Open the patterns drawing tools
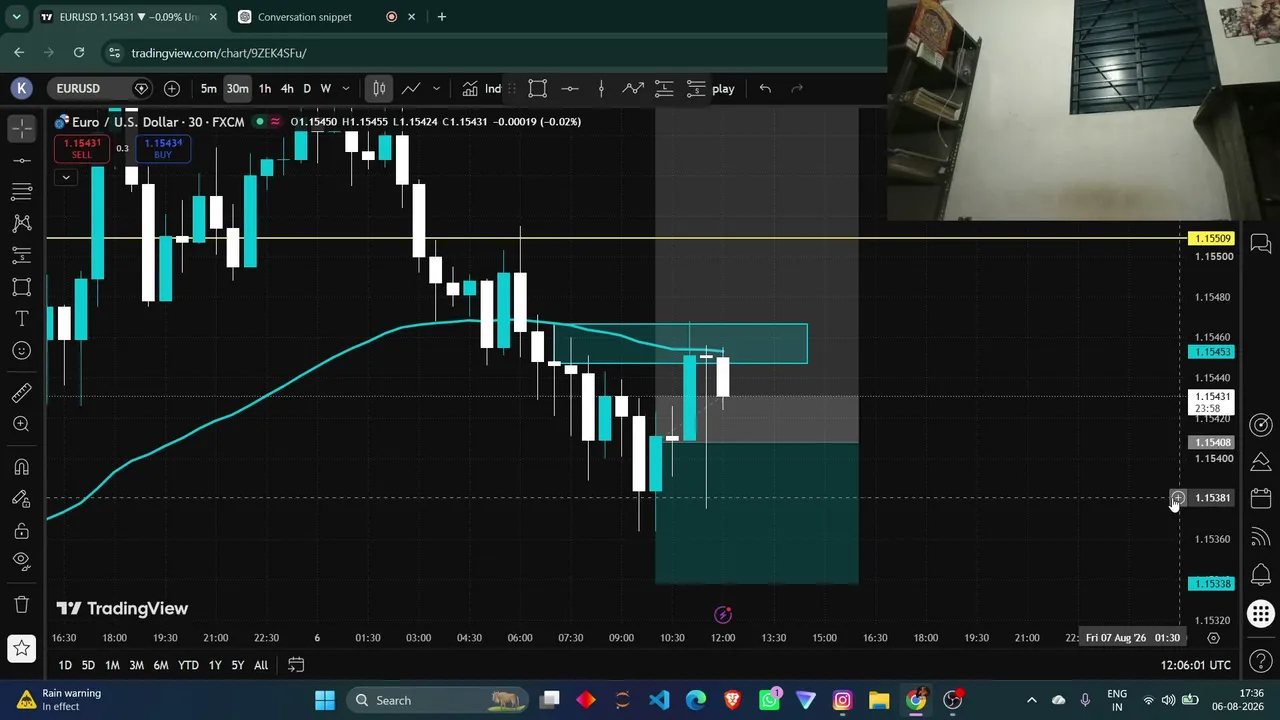Image resolution: width=1280 pixels, height=720 pixels. coord(22,223)
